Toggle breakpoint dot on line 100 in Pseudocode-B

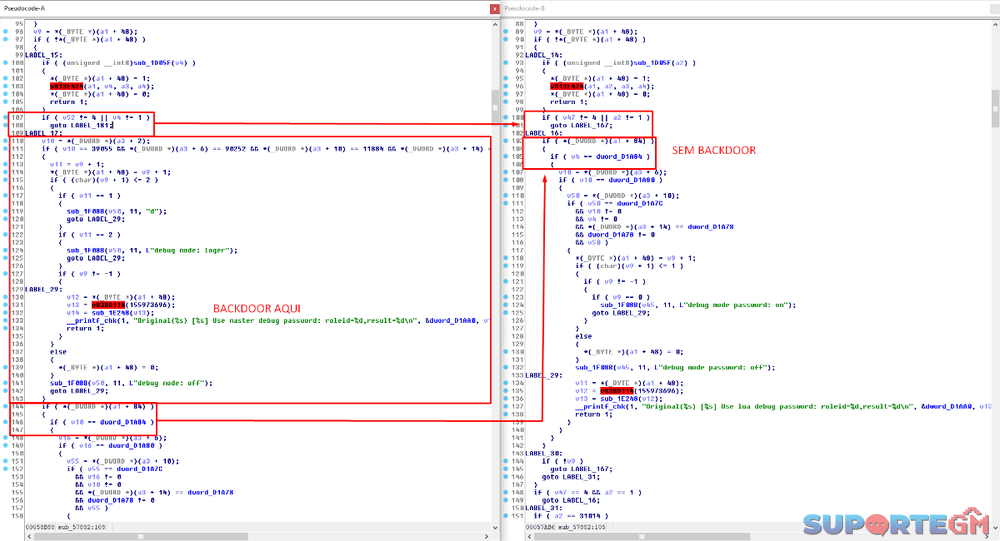coord(507,117)
